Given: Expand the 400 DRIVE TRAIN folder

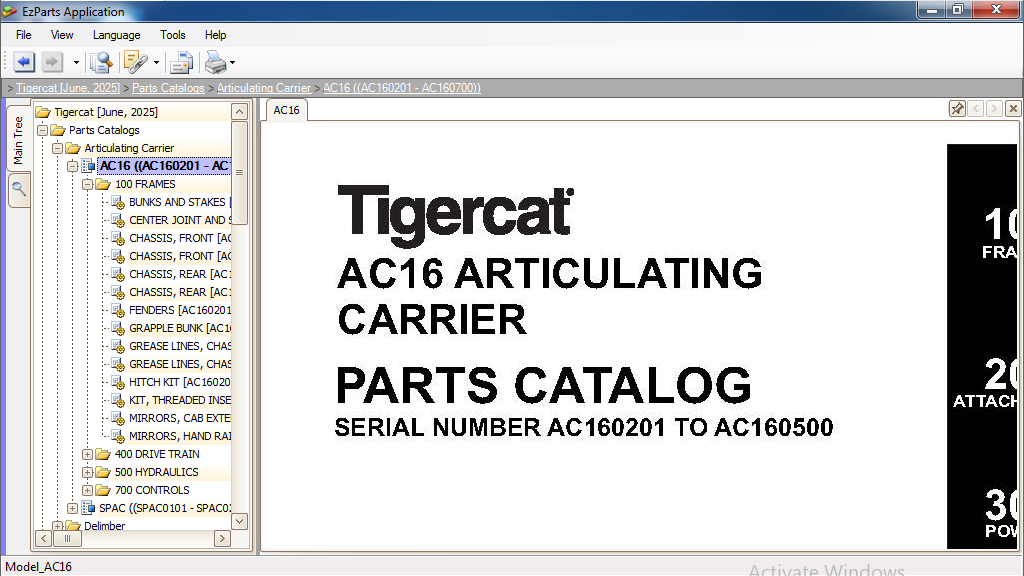Looking at the screenshot, I should pyautogui.click(x=88, y=454).
